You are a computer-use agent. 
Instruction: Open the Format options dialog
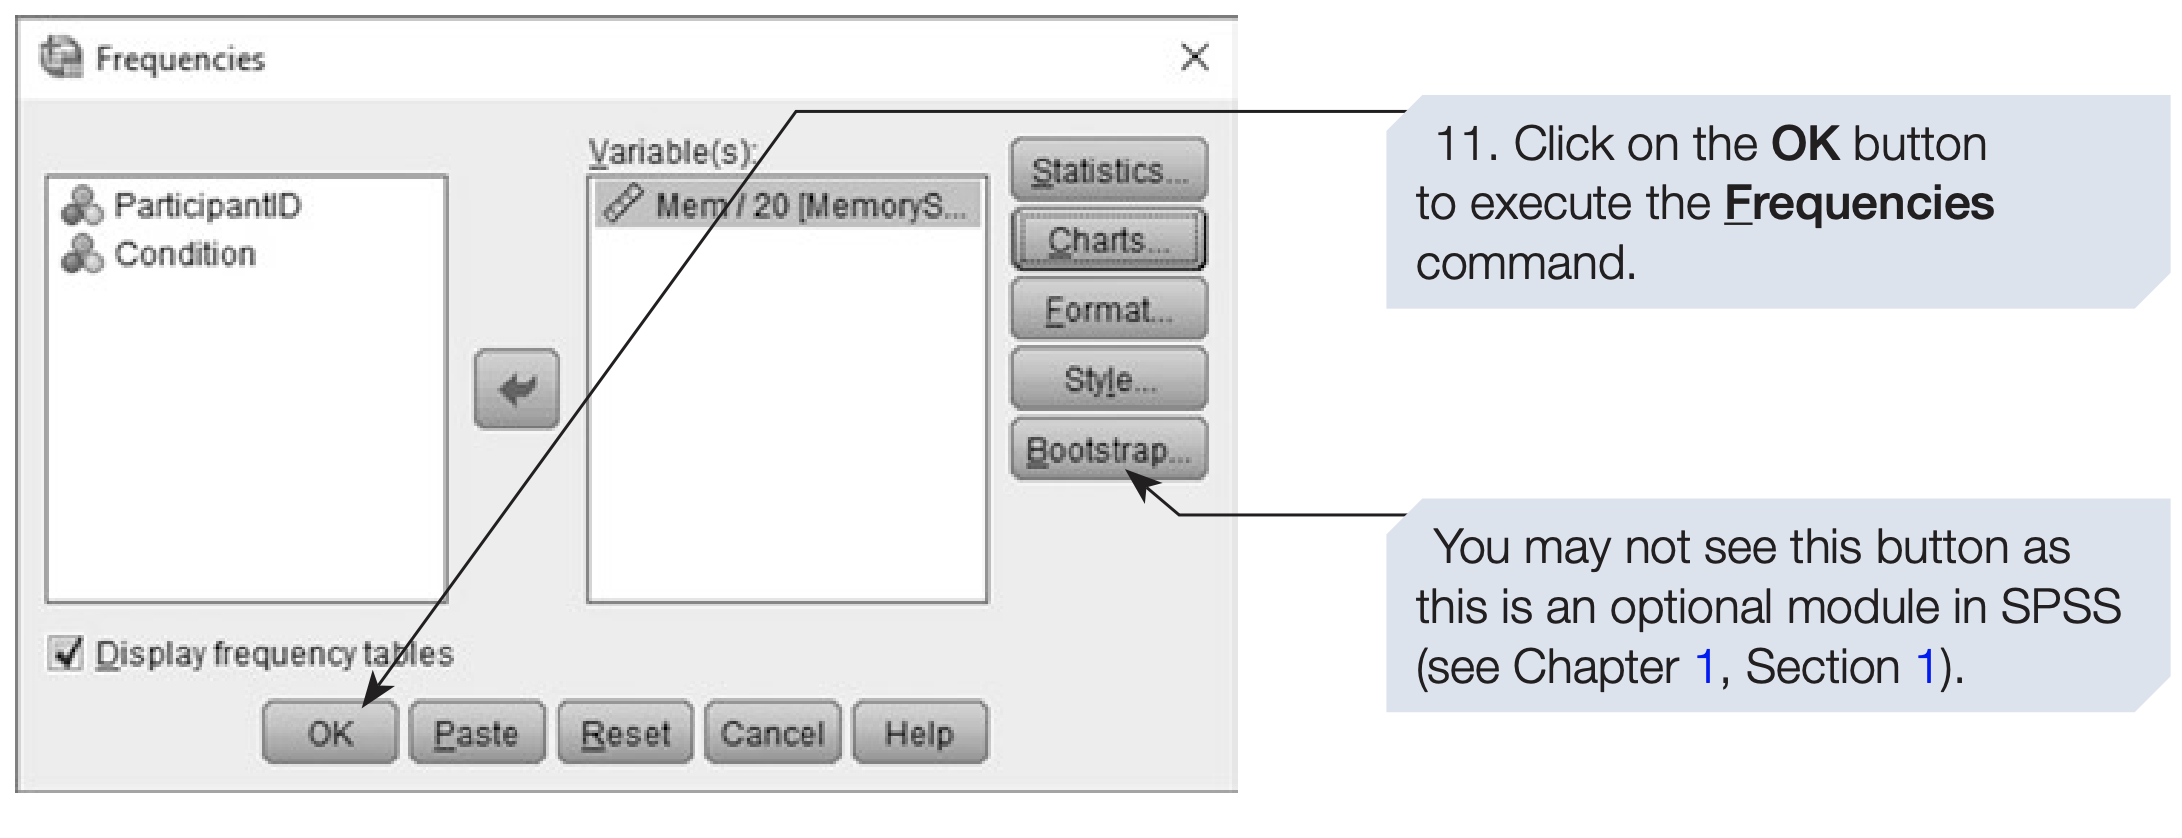(1109, 310)
